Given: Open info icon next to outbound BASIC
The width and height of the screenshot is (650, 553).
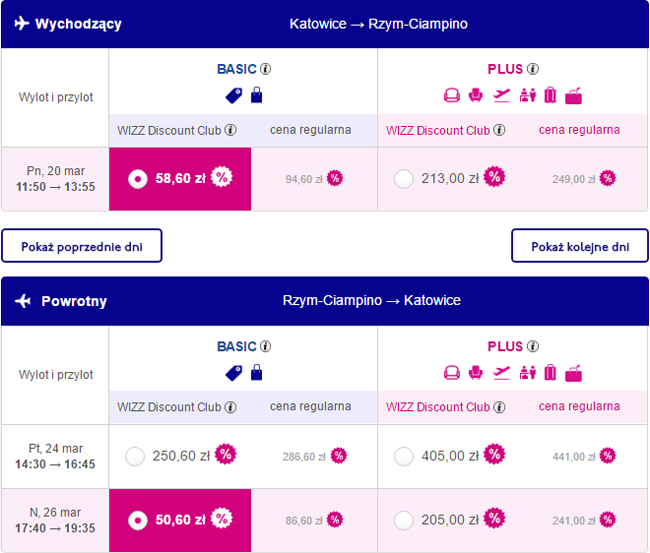Looking at the screenshot, I should (265, 69).
